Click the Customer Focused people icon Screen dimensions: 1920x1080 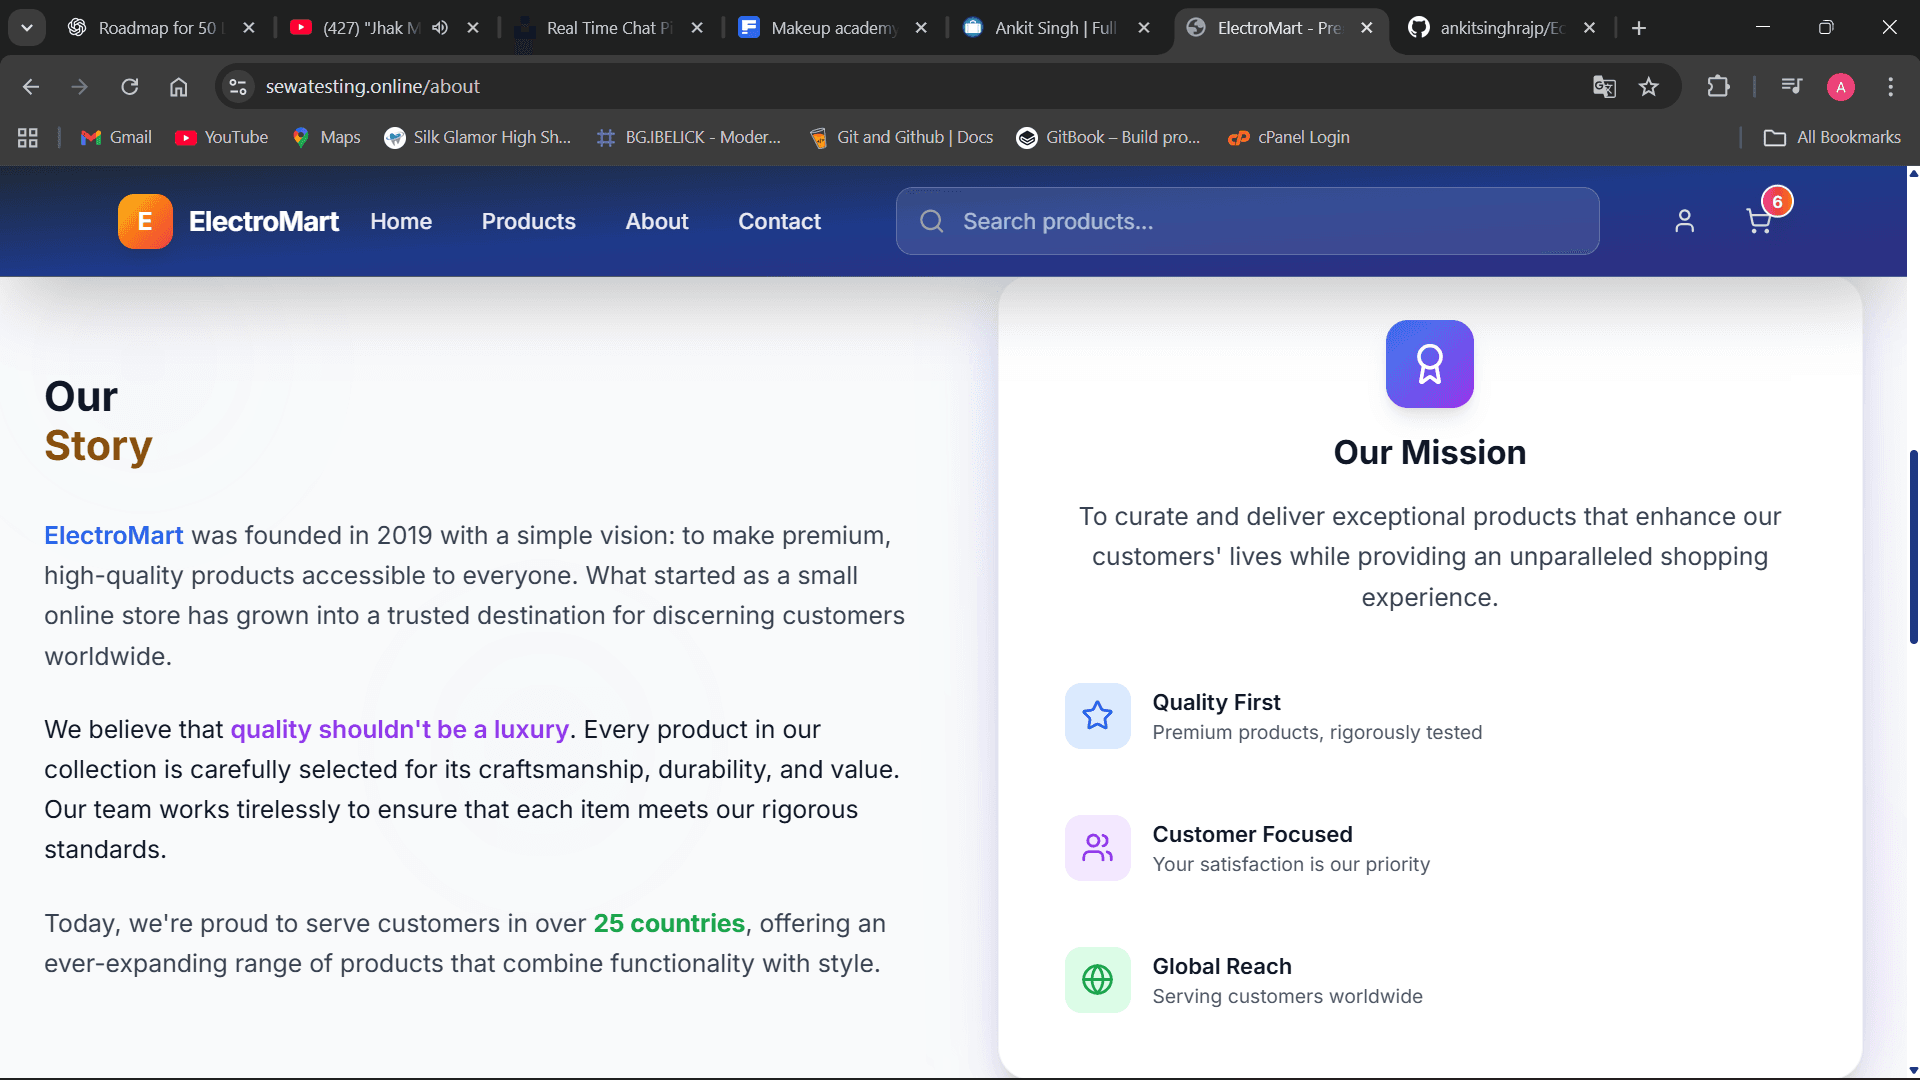pos(1097,848)
